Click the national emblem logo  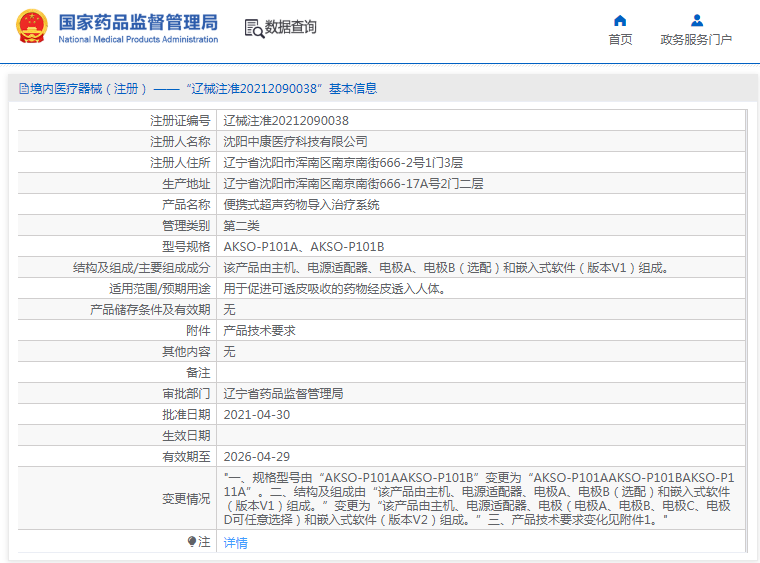[32, 27]
